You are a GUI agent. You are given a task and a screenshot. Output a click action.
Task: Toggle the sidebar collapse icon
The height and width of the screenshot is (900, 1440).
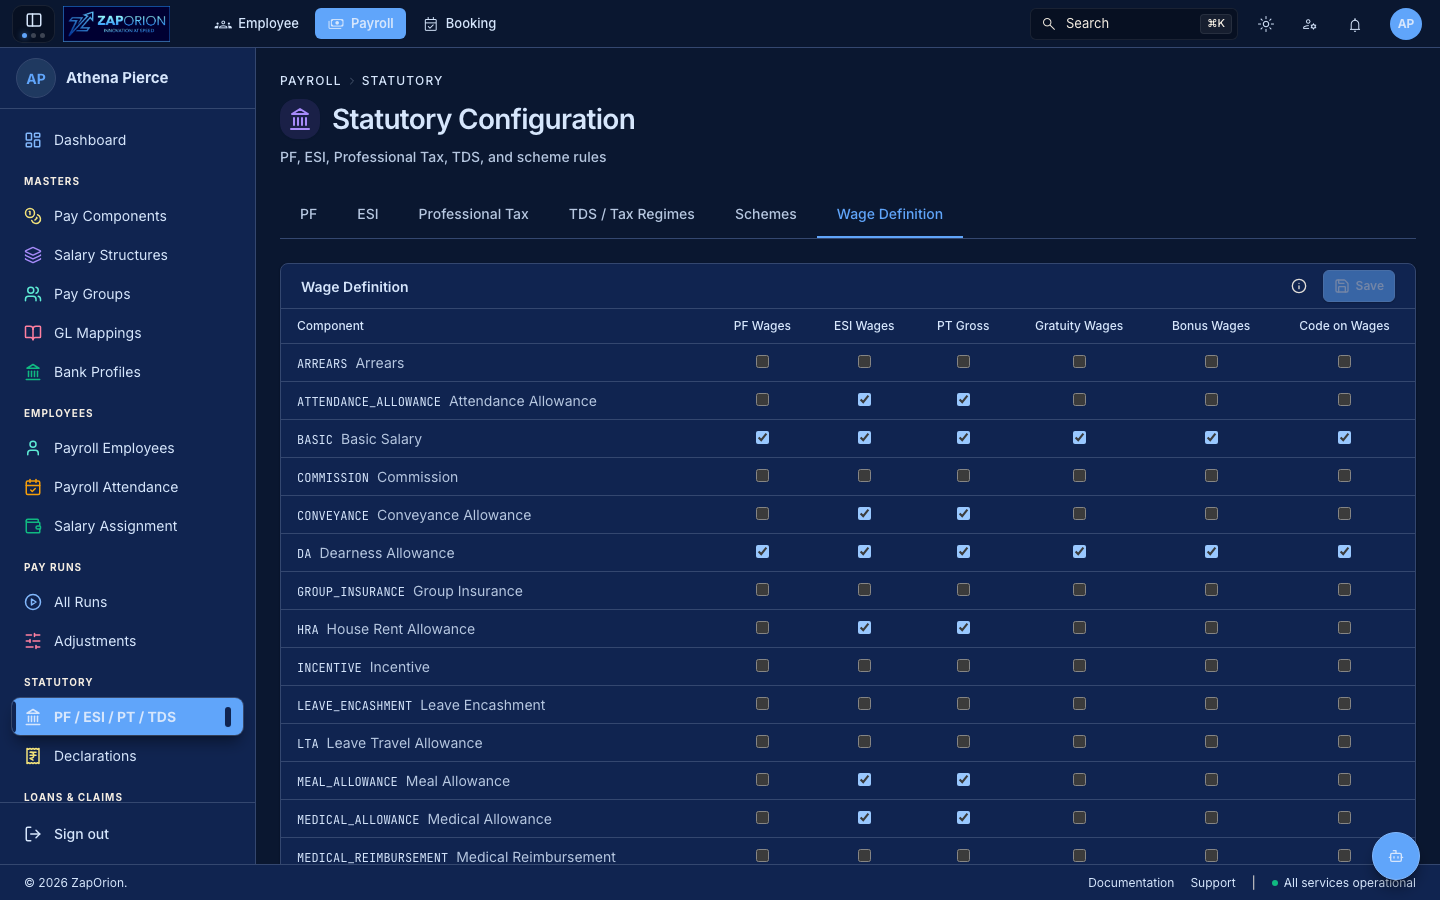click(x=33, y=20)
